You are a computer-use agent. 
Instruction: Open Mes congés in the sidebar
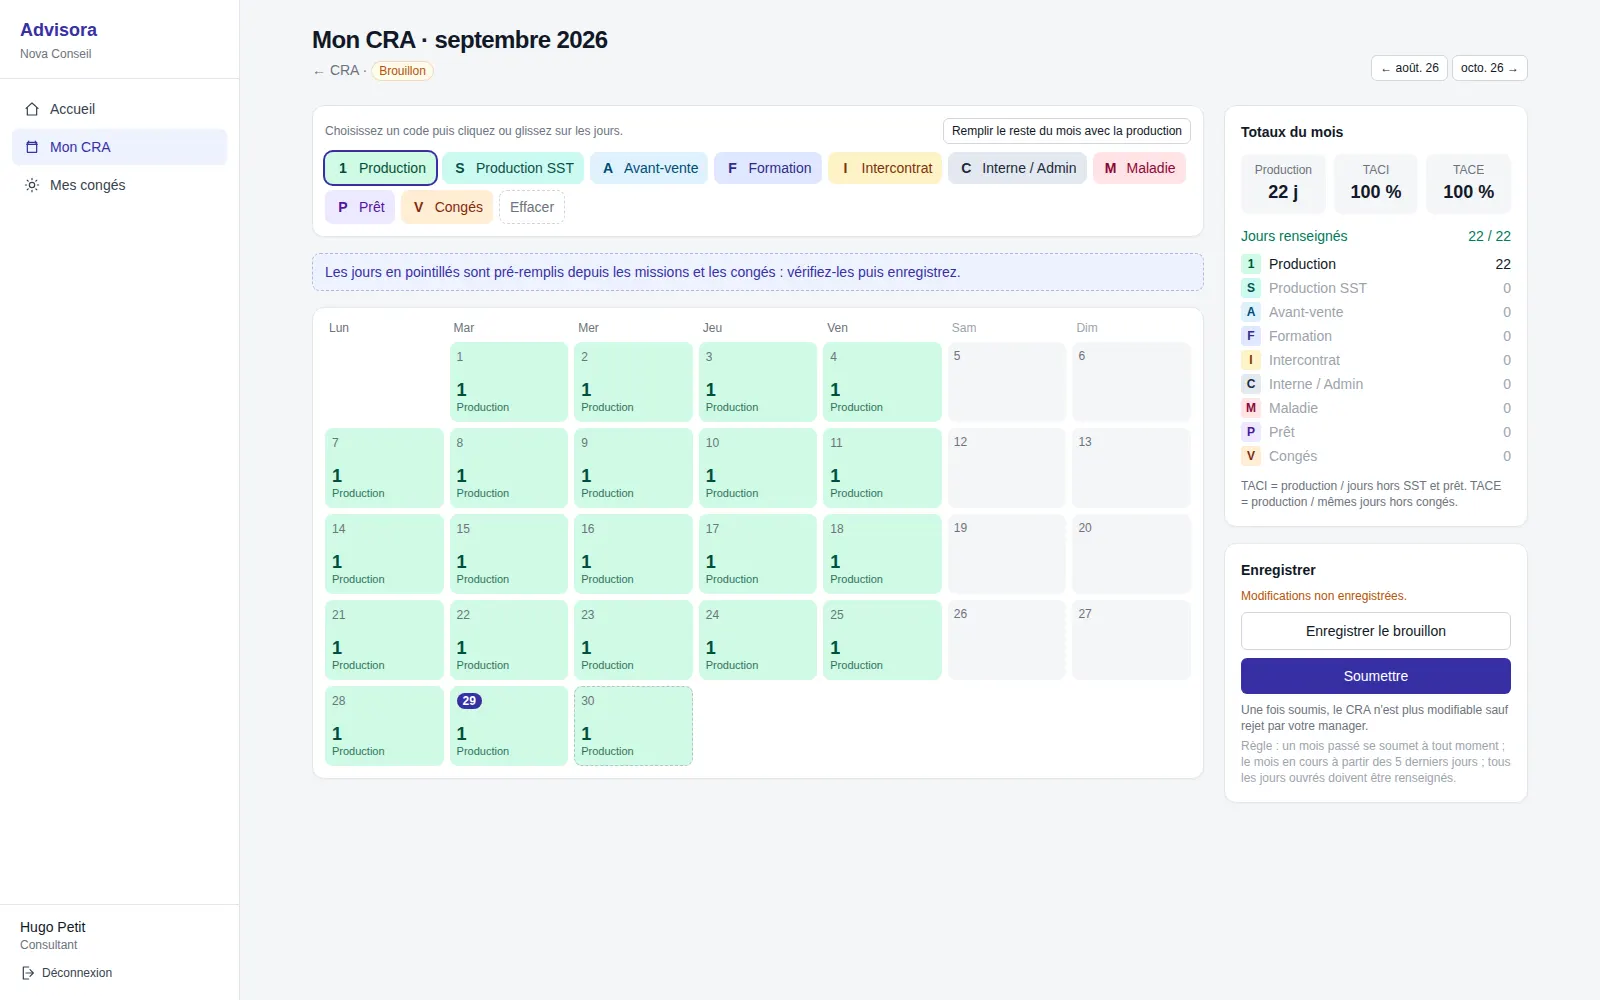click(120, 185)
